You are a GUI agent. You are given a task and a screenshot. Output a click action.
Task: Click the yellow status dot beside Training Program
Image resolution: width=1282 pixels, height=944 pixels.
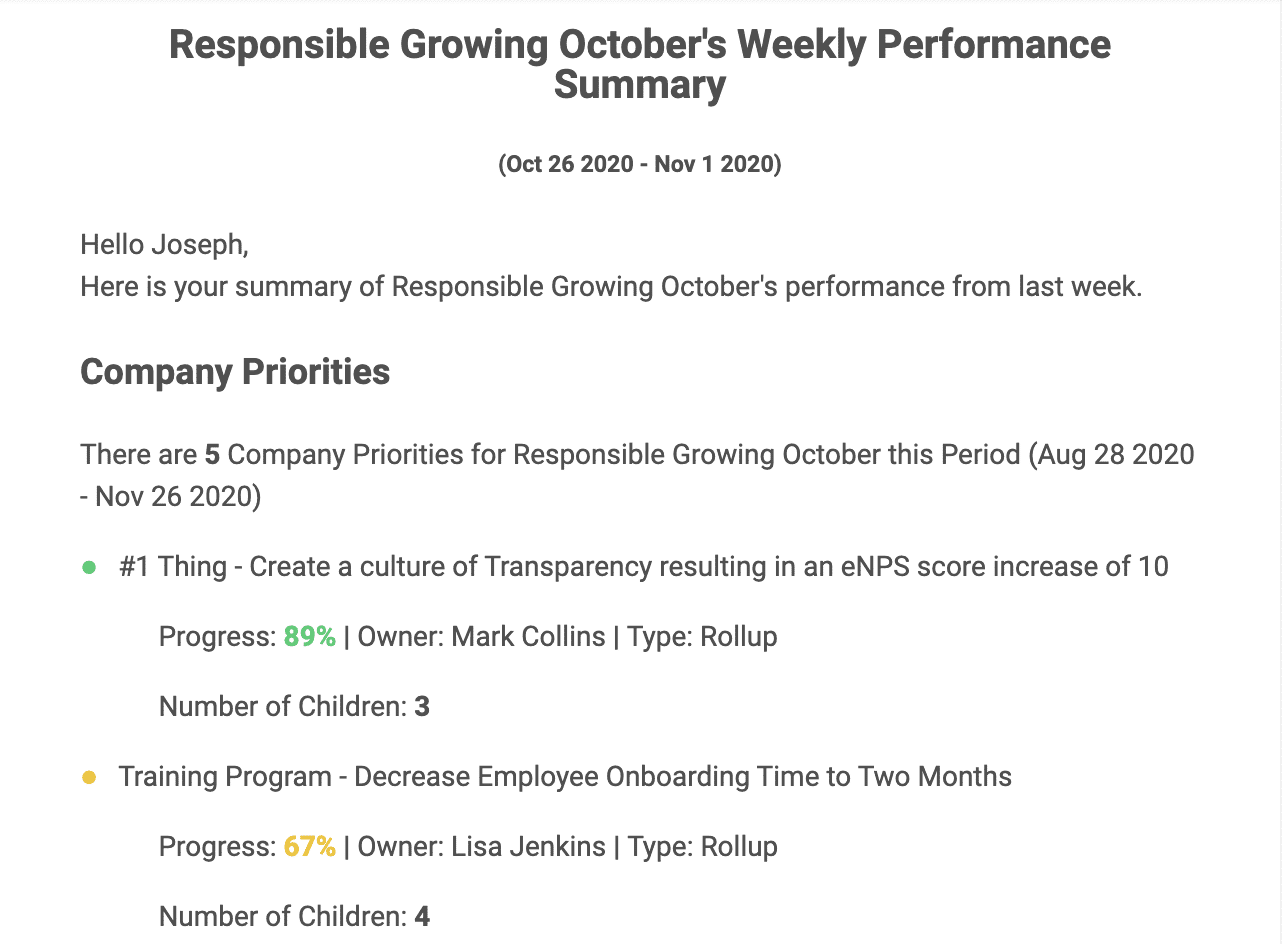tap(89, 778)
